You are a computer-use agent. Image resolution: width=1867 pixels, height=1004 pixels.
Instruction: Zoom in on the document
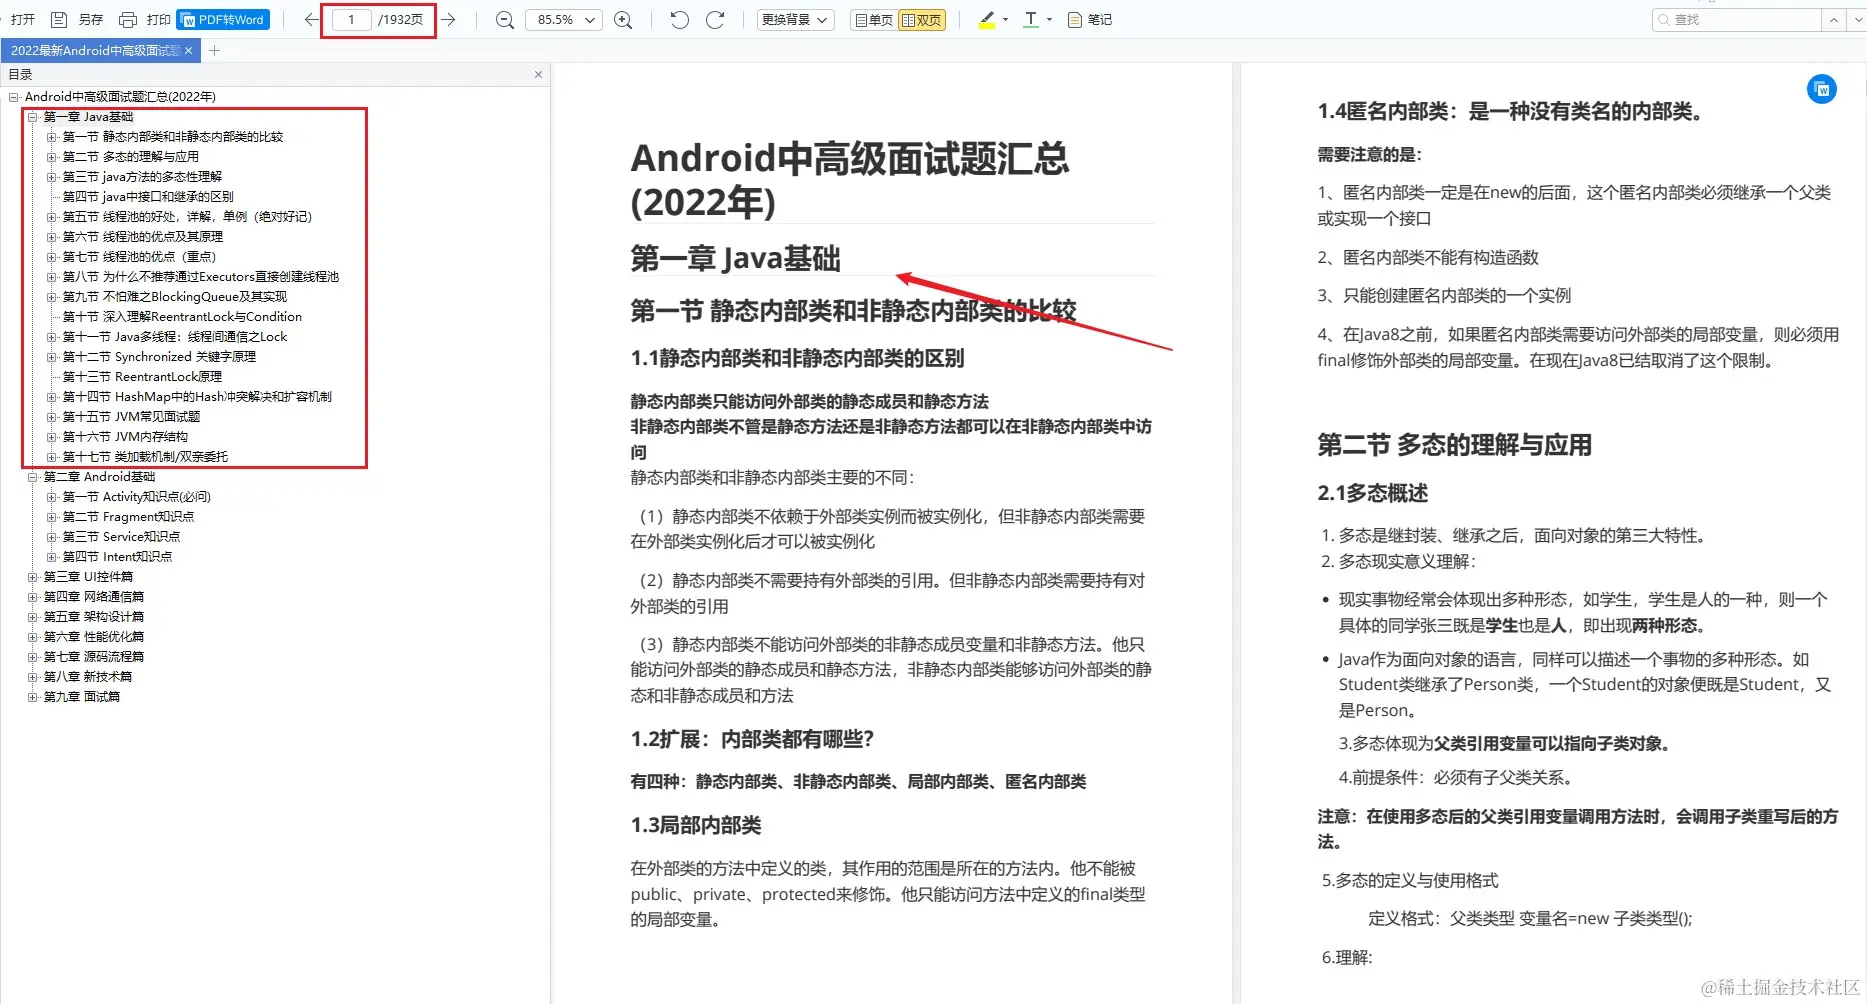click(x=623, y=19)
